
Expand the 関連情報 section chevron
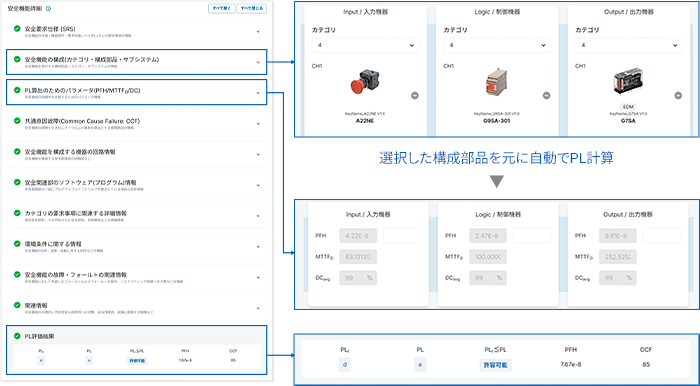258,308
